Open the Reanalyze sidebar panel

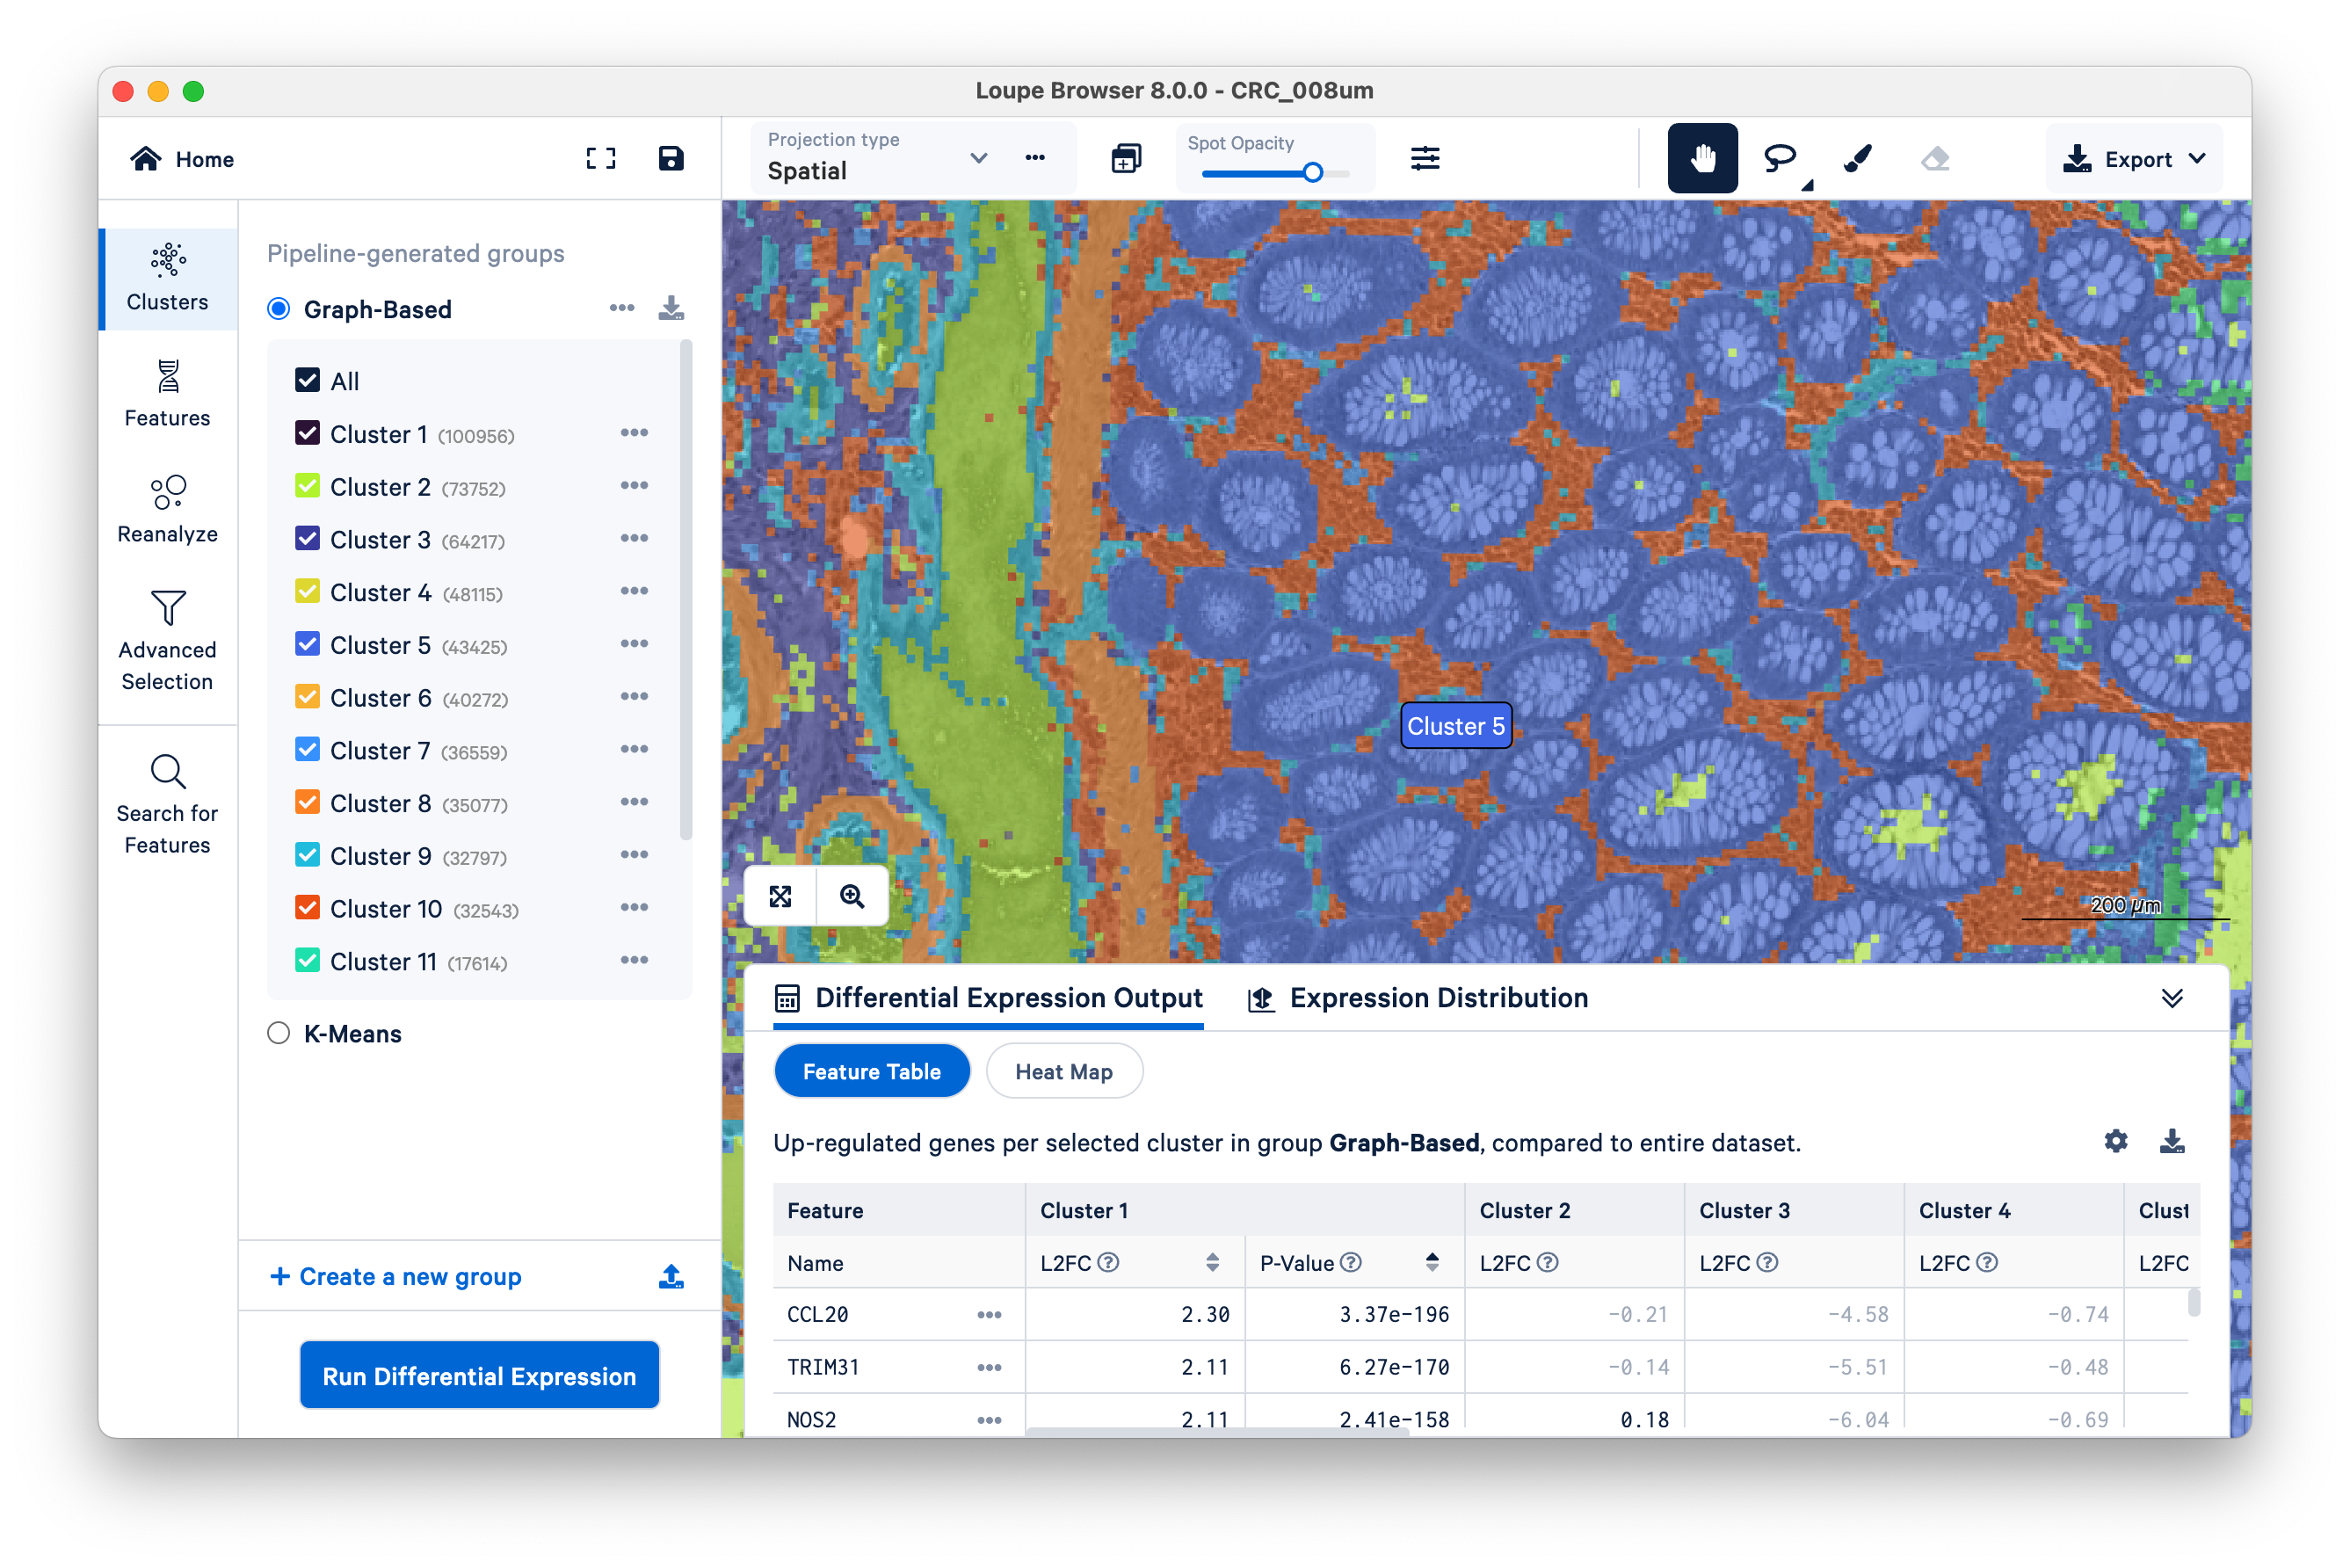click(167, 509)
